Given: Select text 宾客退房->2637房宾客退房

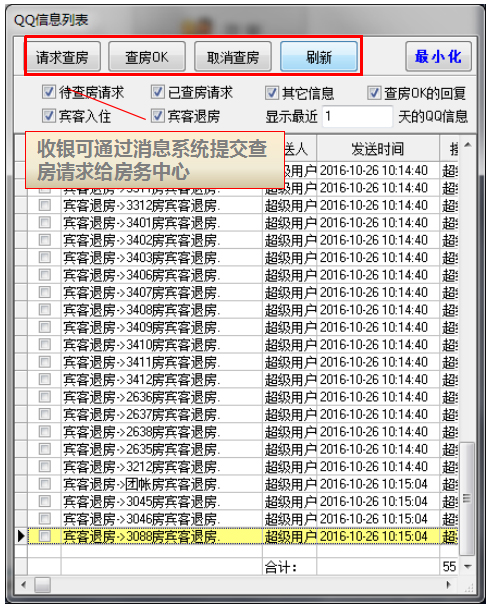Looking at the screenshot, I should click(141, 414).
